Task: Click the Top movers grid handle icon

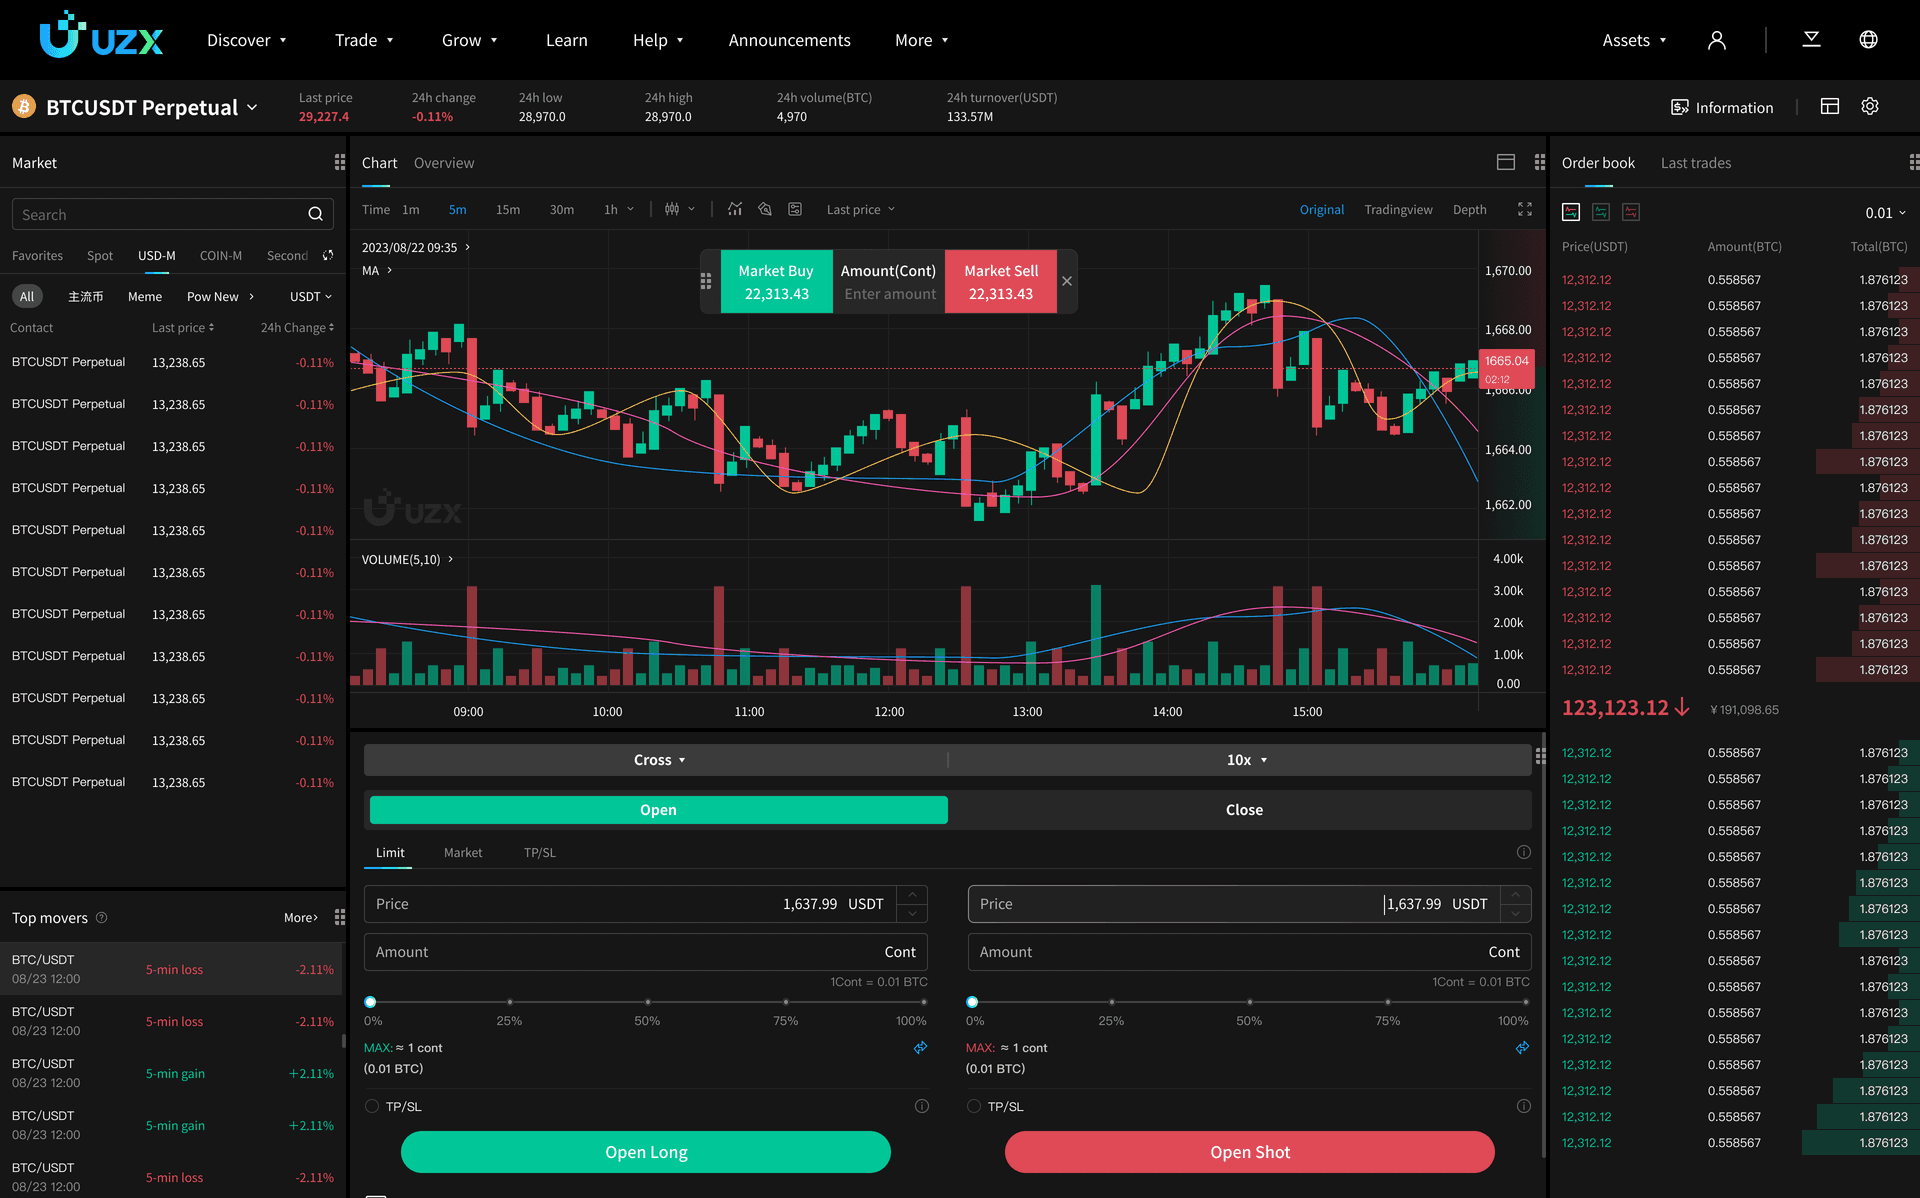Action: (x=340, y=917)
